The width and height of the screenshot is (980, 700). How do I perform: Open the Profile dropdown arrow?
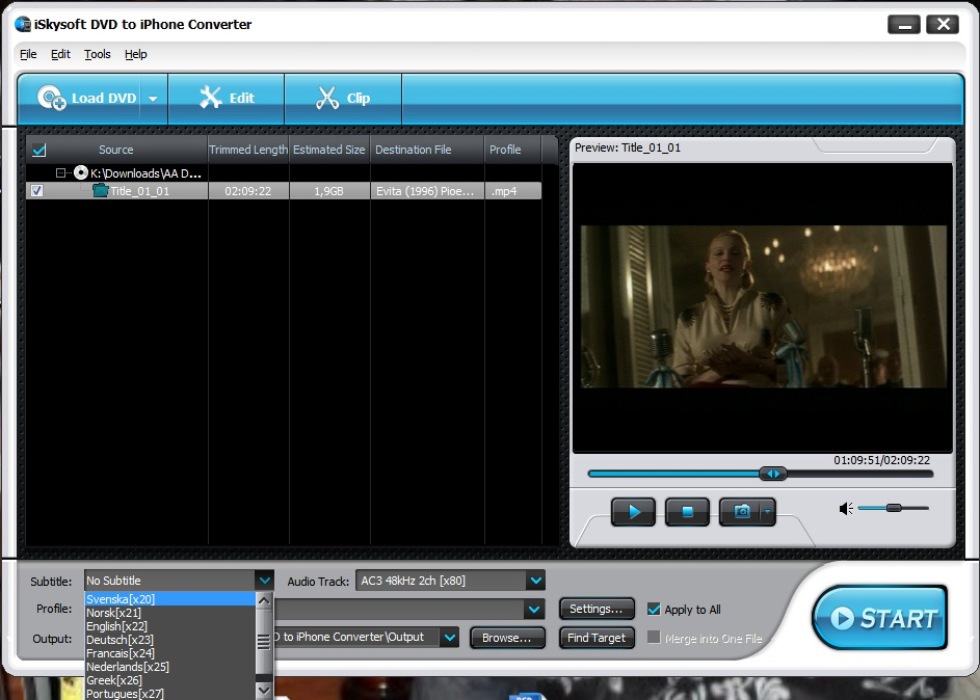coord(534,609)
